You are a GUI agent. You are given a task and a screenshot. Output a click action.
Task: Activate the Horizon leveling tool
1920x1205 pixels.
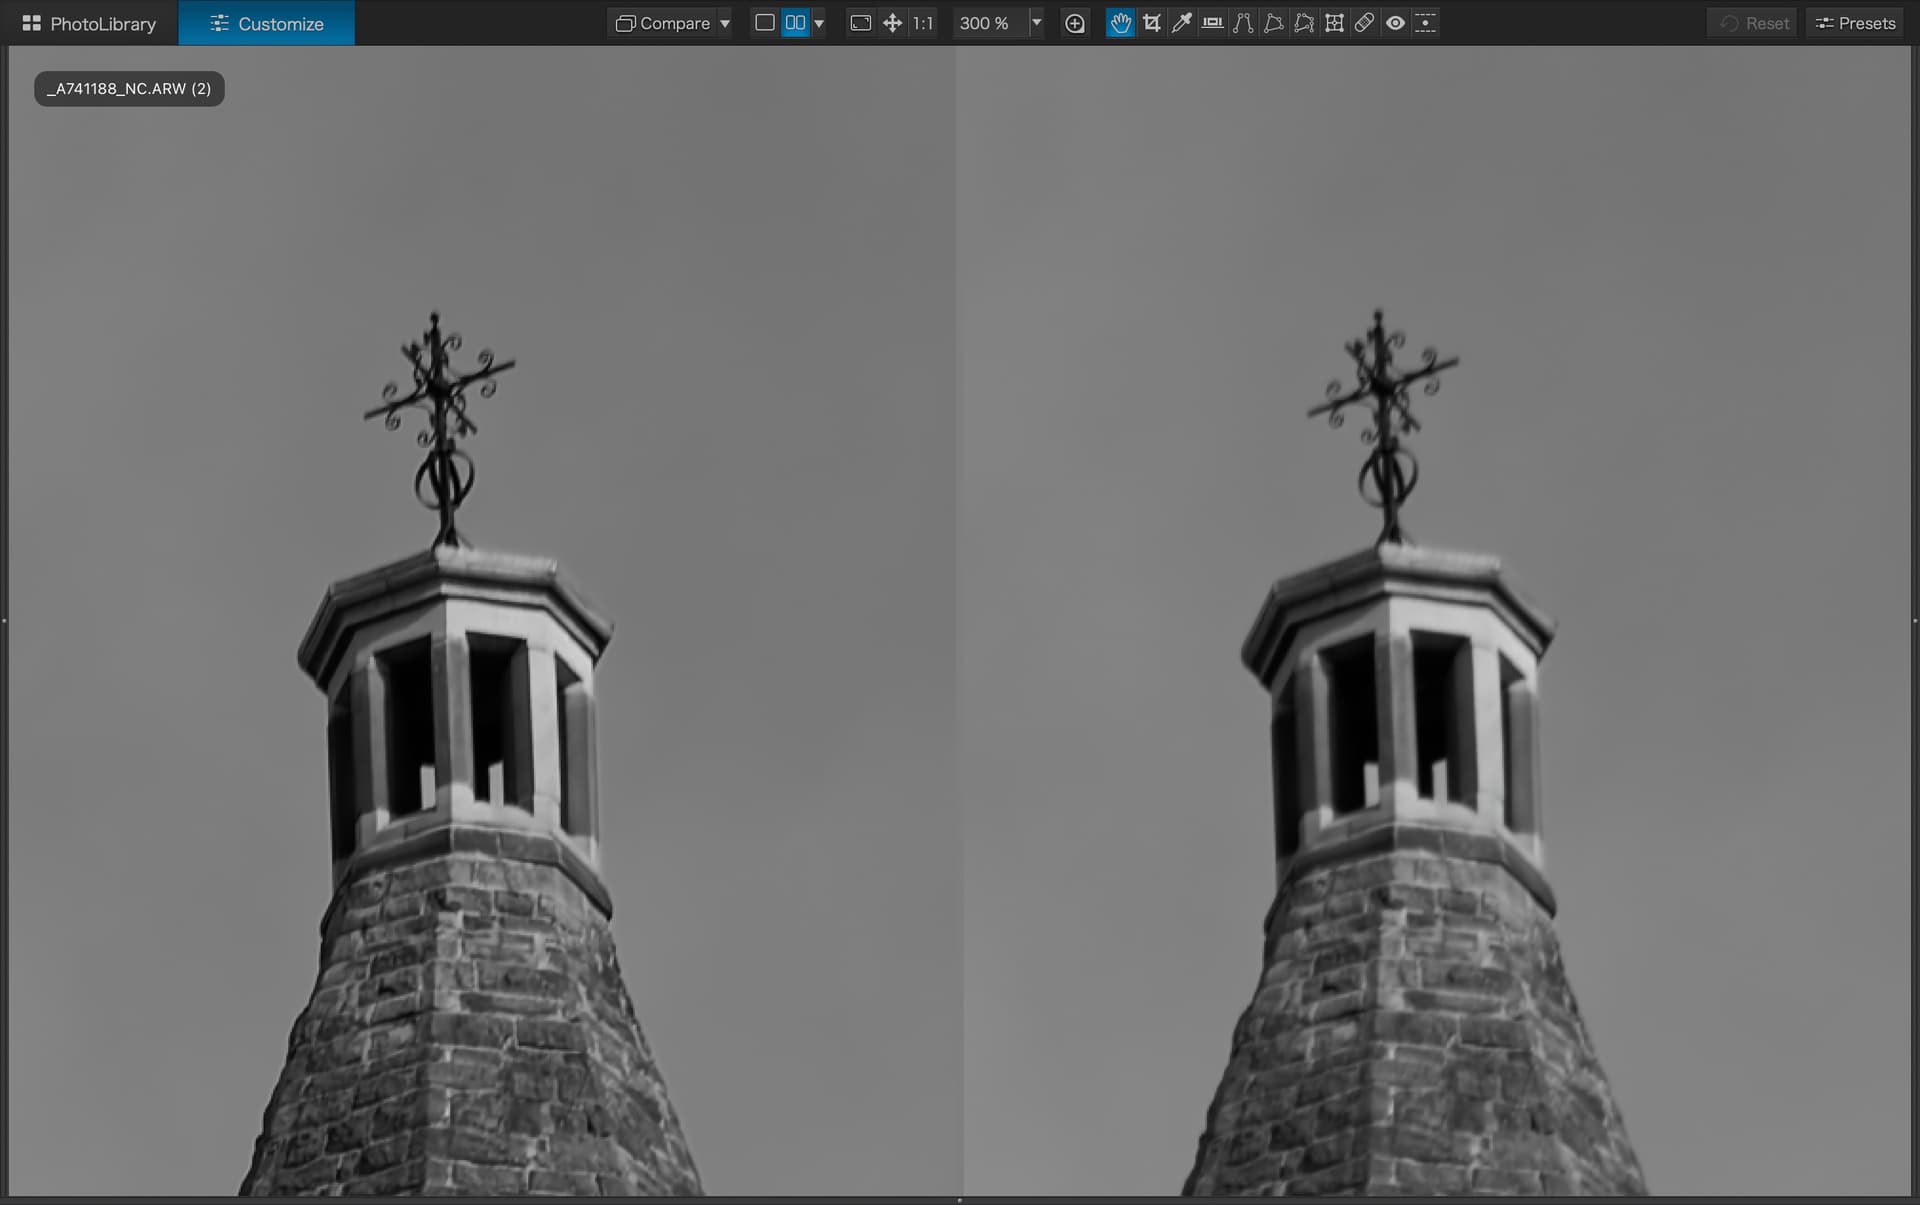[1212, 23]
